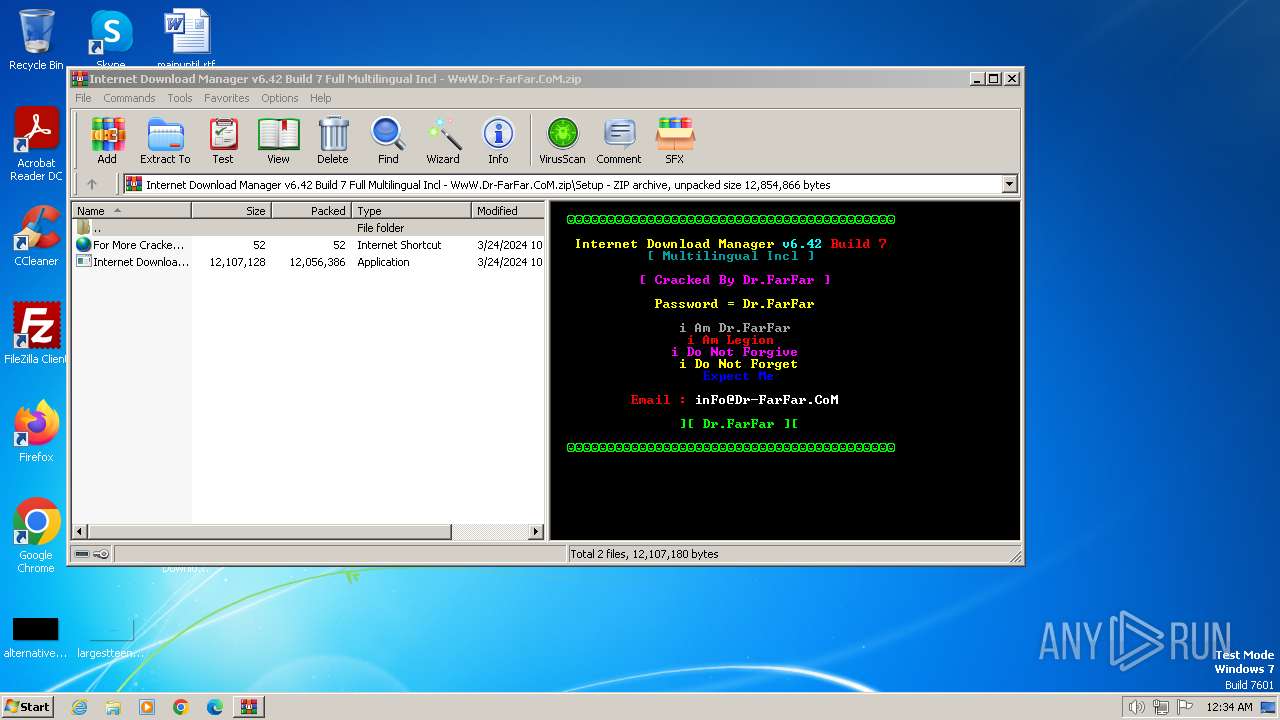This screenshot has width=1280, height=720.
Task: Open Microsoft Edge from the taskbar
Action: (215, 707)
